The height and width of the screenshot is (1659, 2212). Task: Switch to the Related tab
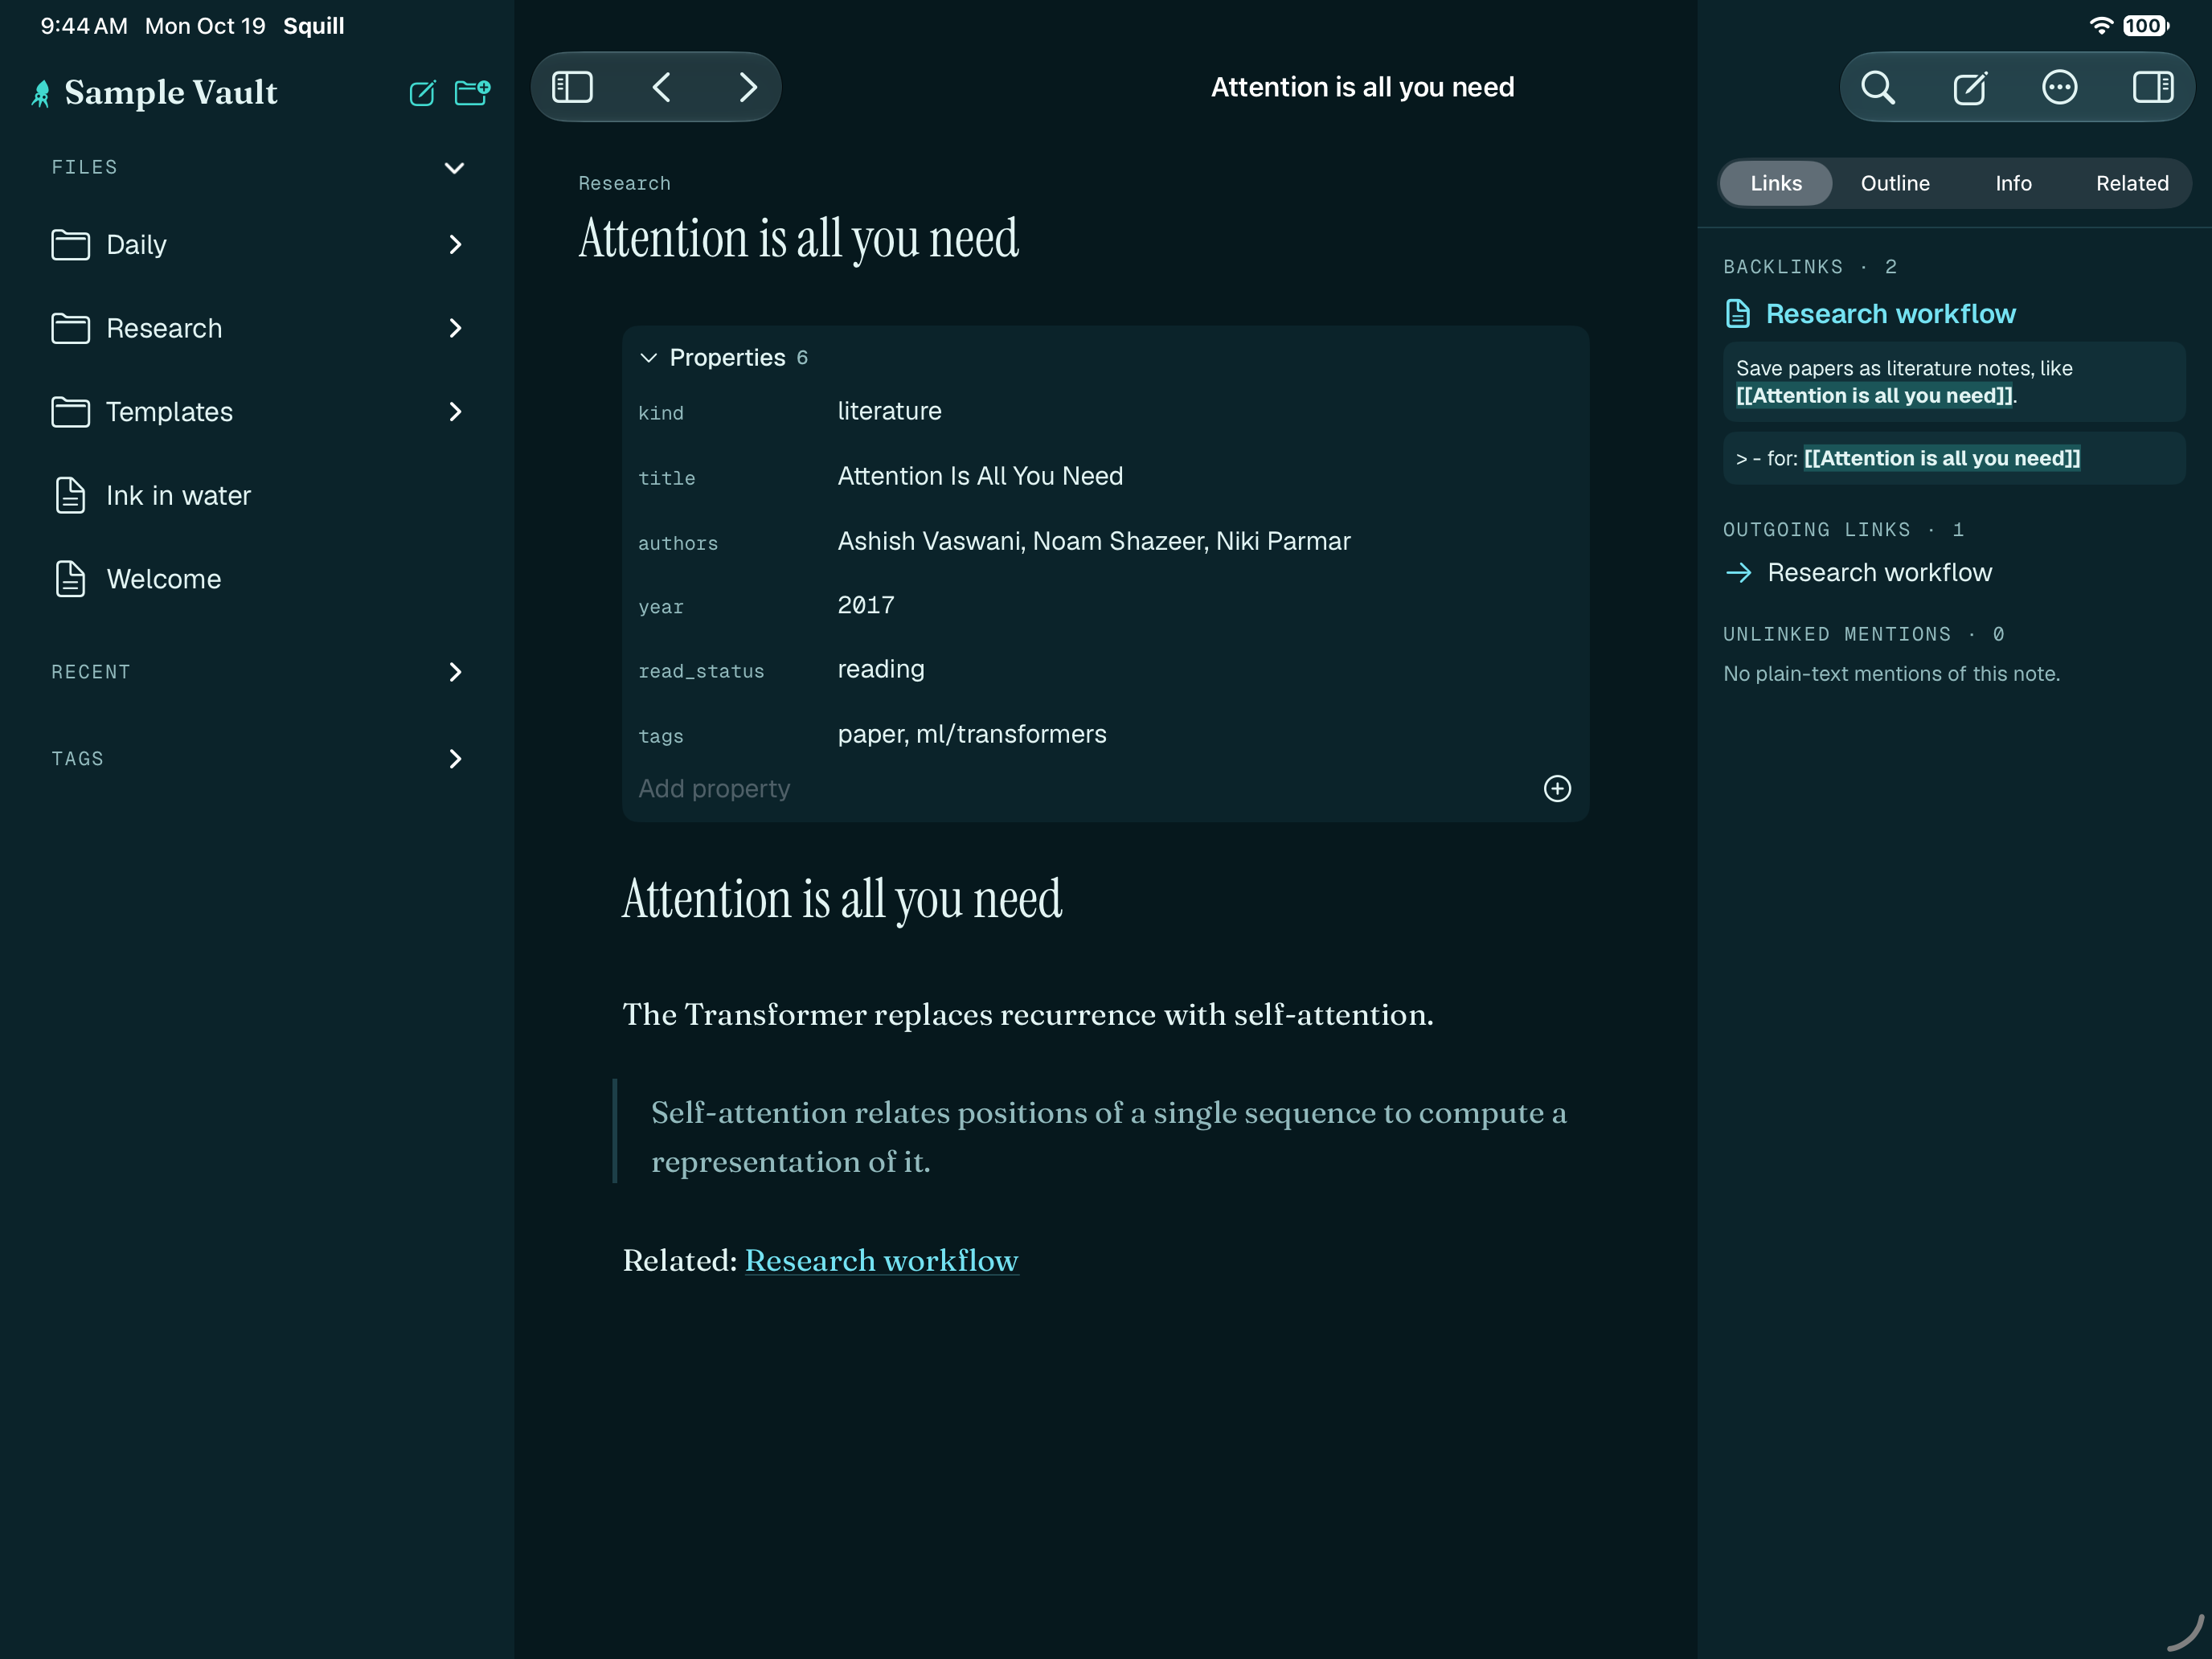click(x=2132, y=184)
